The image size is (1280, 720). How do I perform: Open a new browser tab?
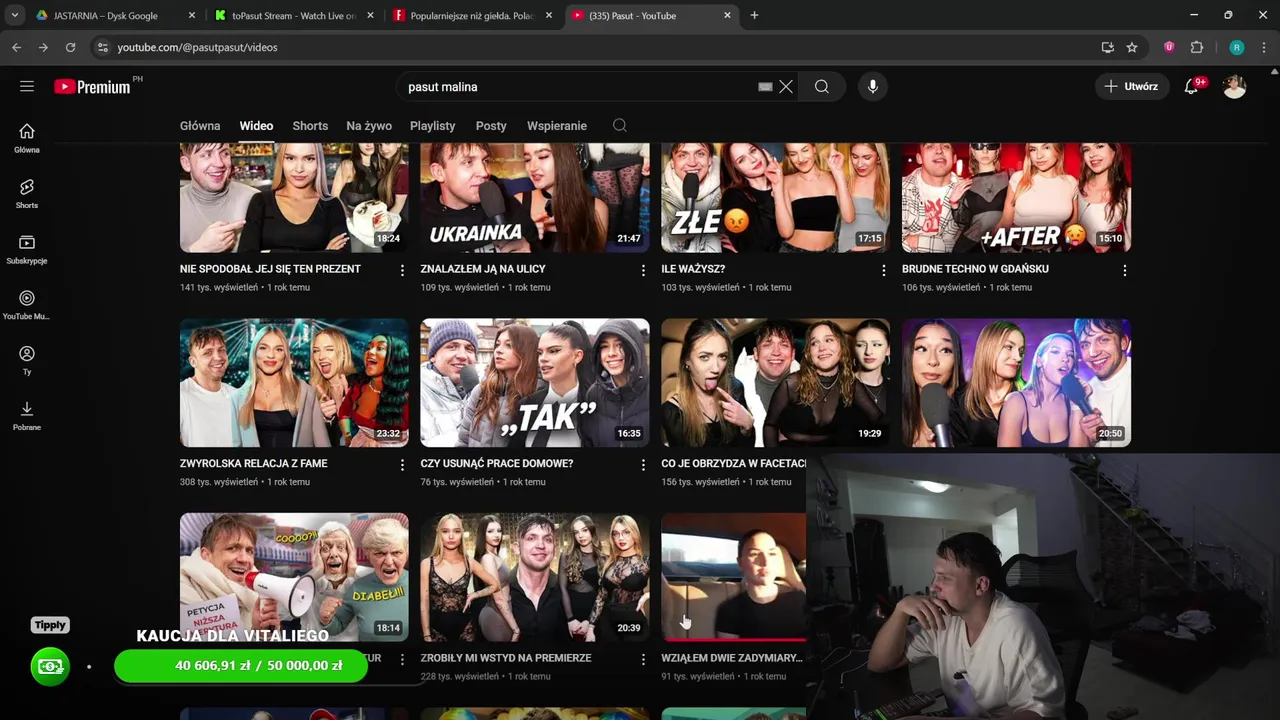[x=754, y=15]
